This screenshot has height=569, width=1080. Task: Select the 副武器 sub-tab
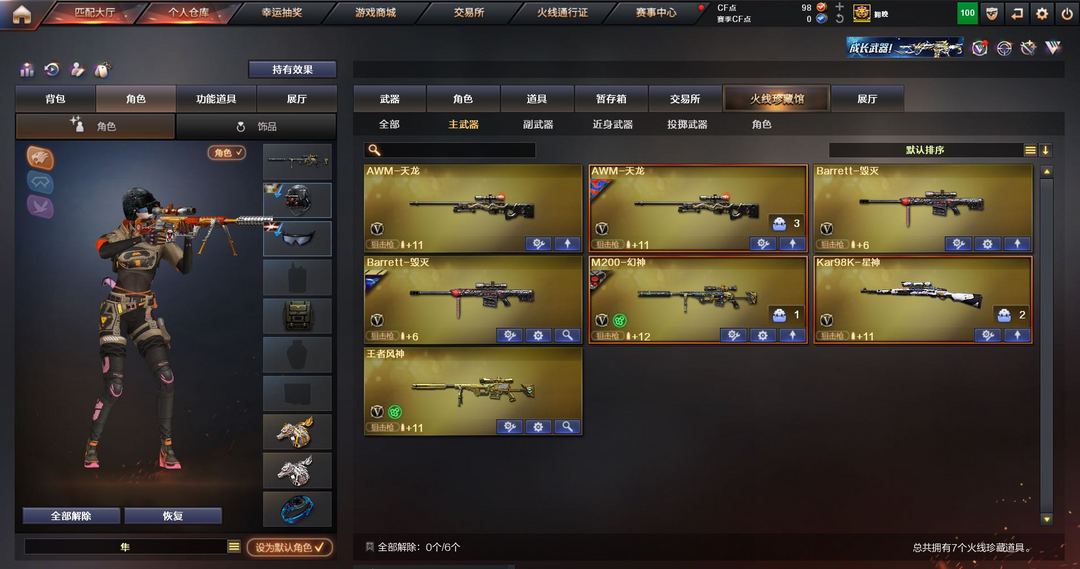coord(538,125)
